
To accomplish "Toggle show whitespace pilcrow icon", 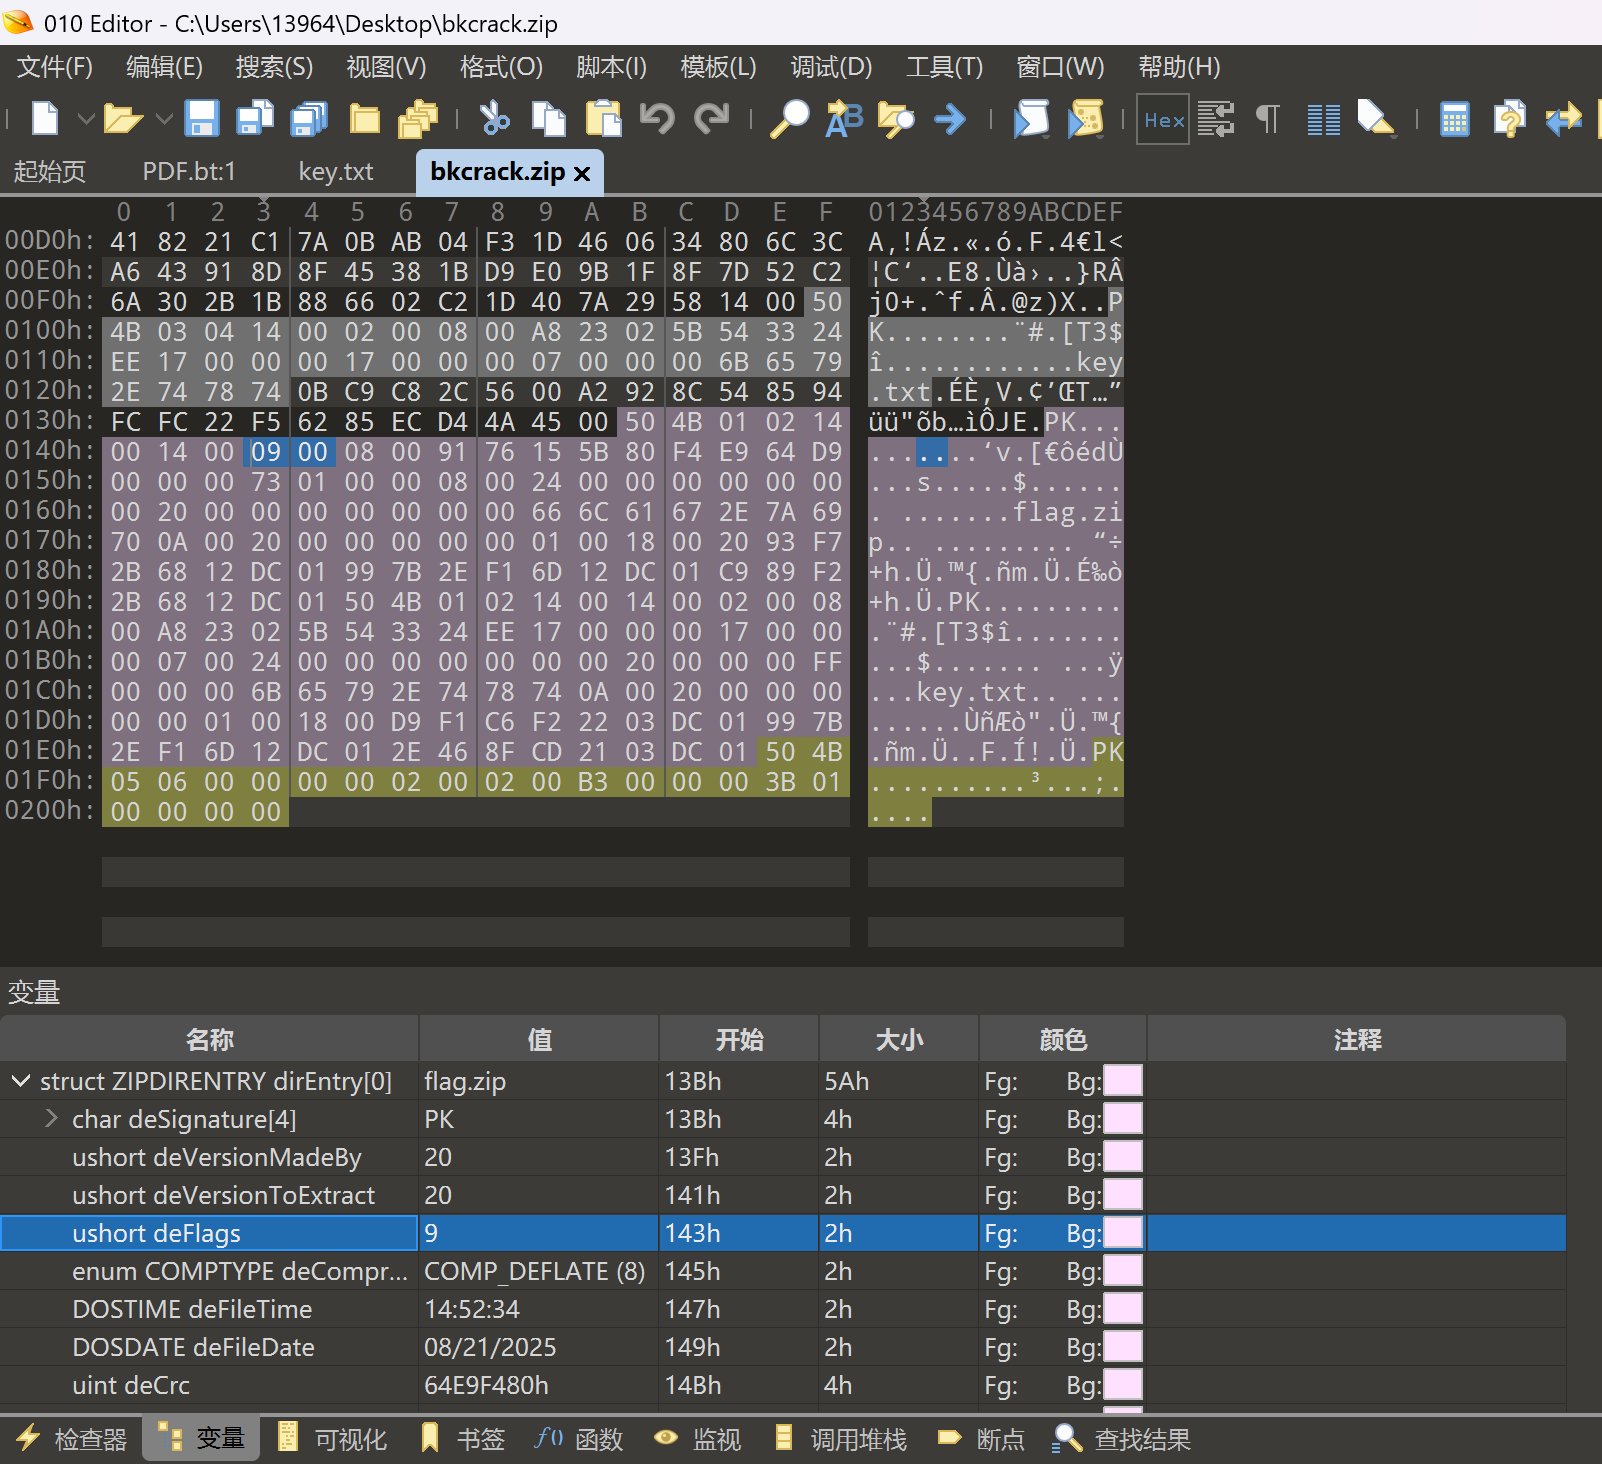I will (1268, 120).
